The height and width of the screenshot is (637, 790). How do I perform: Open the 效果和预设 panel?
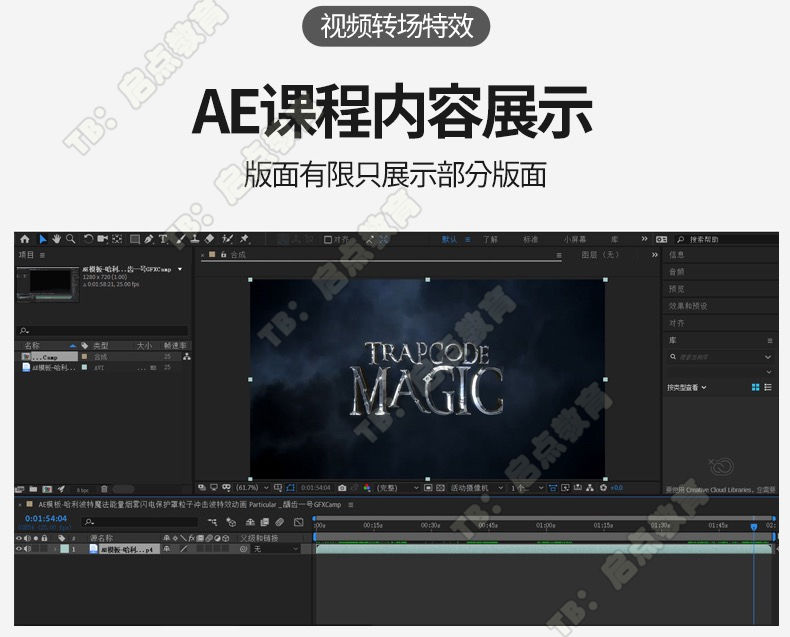tap(688, 306)
